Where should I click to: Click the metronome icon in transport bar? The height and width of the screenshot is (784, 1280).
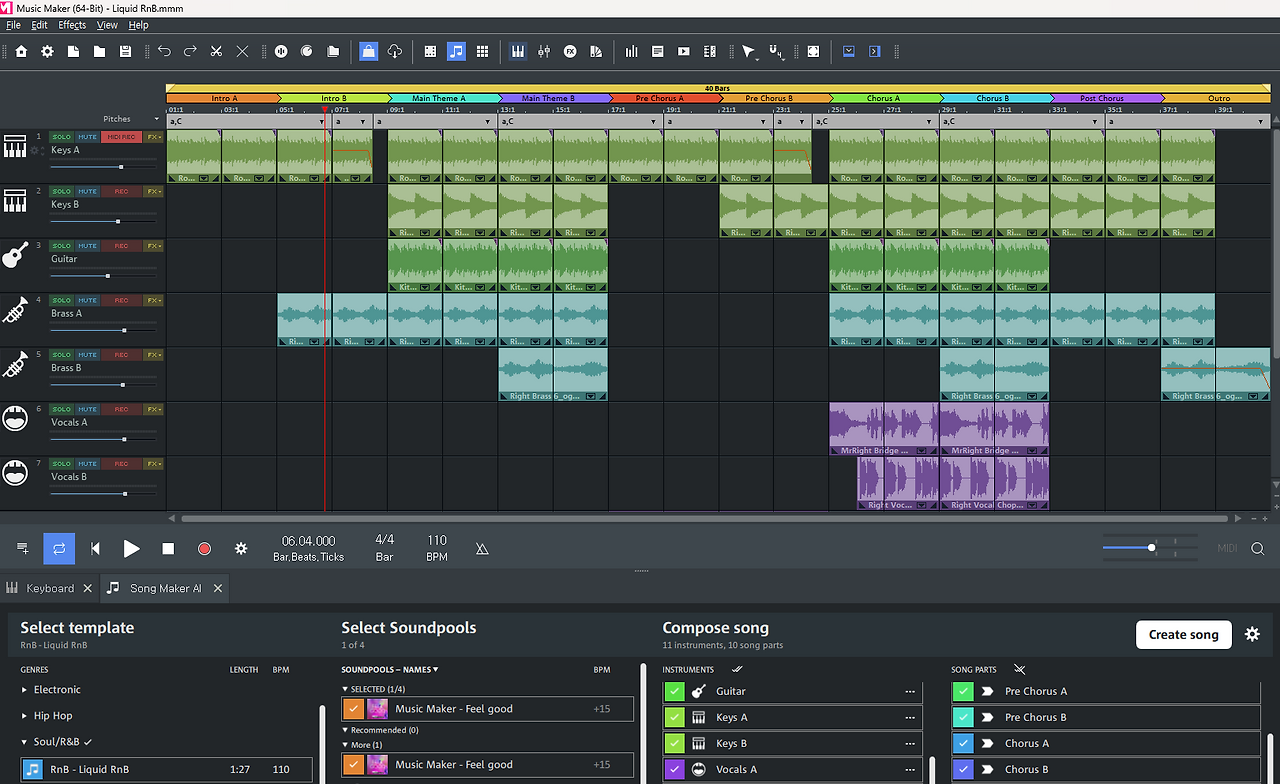482,548
